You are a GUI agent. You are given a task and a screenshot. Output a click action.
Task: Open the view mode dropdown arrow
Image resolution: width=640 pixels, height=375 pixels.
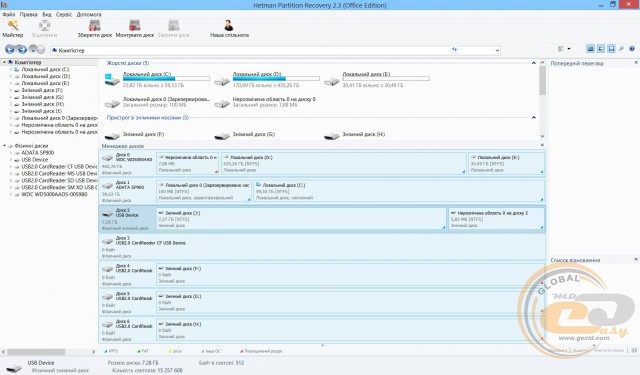click(x=569, y=49)
